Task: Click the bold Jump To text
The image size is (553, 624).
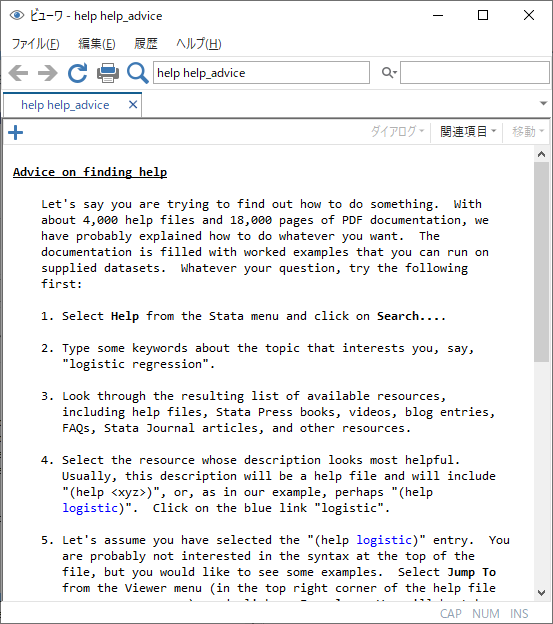Action: tap(471, 572)
